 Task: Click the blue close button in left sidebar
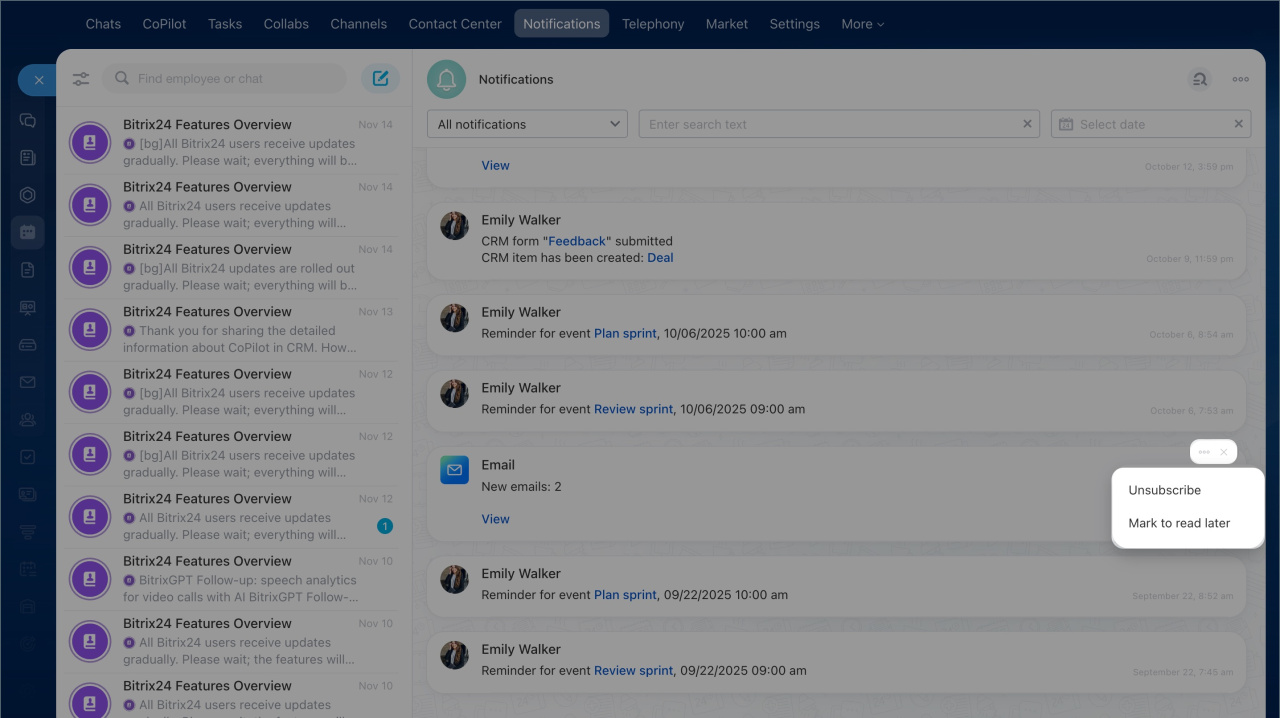coord(38,80)
